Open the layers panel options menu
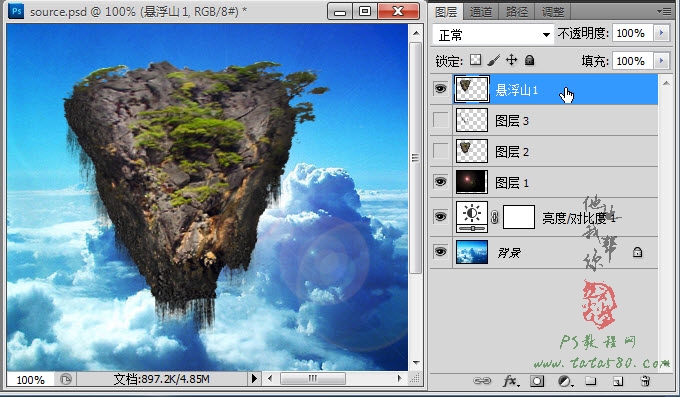The width and height of the screenshot is (680, 397). click(664, 11)
